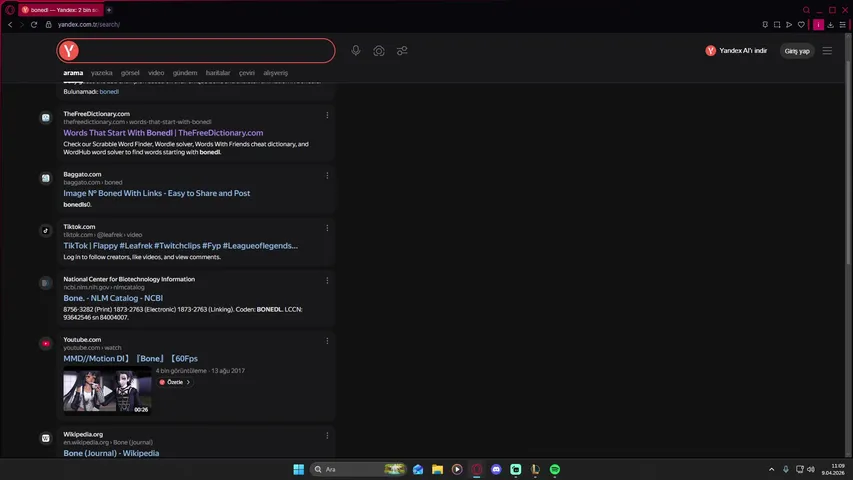The height and width of the screenshot is (480, 853).
Task: Open the browser Easy Setup menu icon
Action: point(843,24)
